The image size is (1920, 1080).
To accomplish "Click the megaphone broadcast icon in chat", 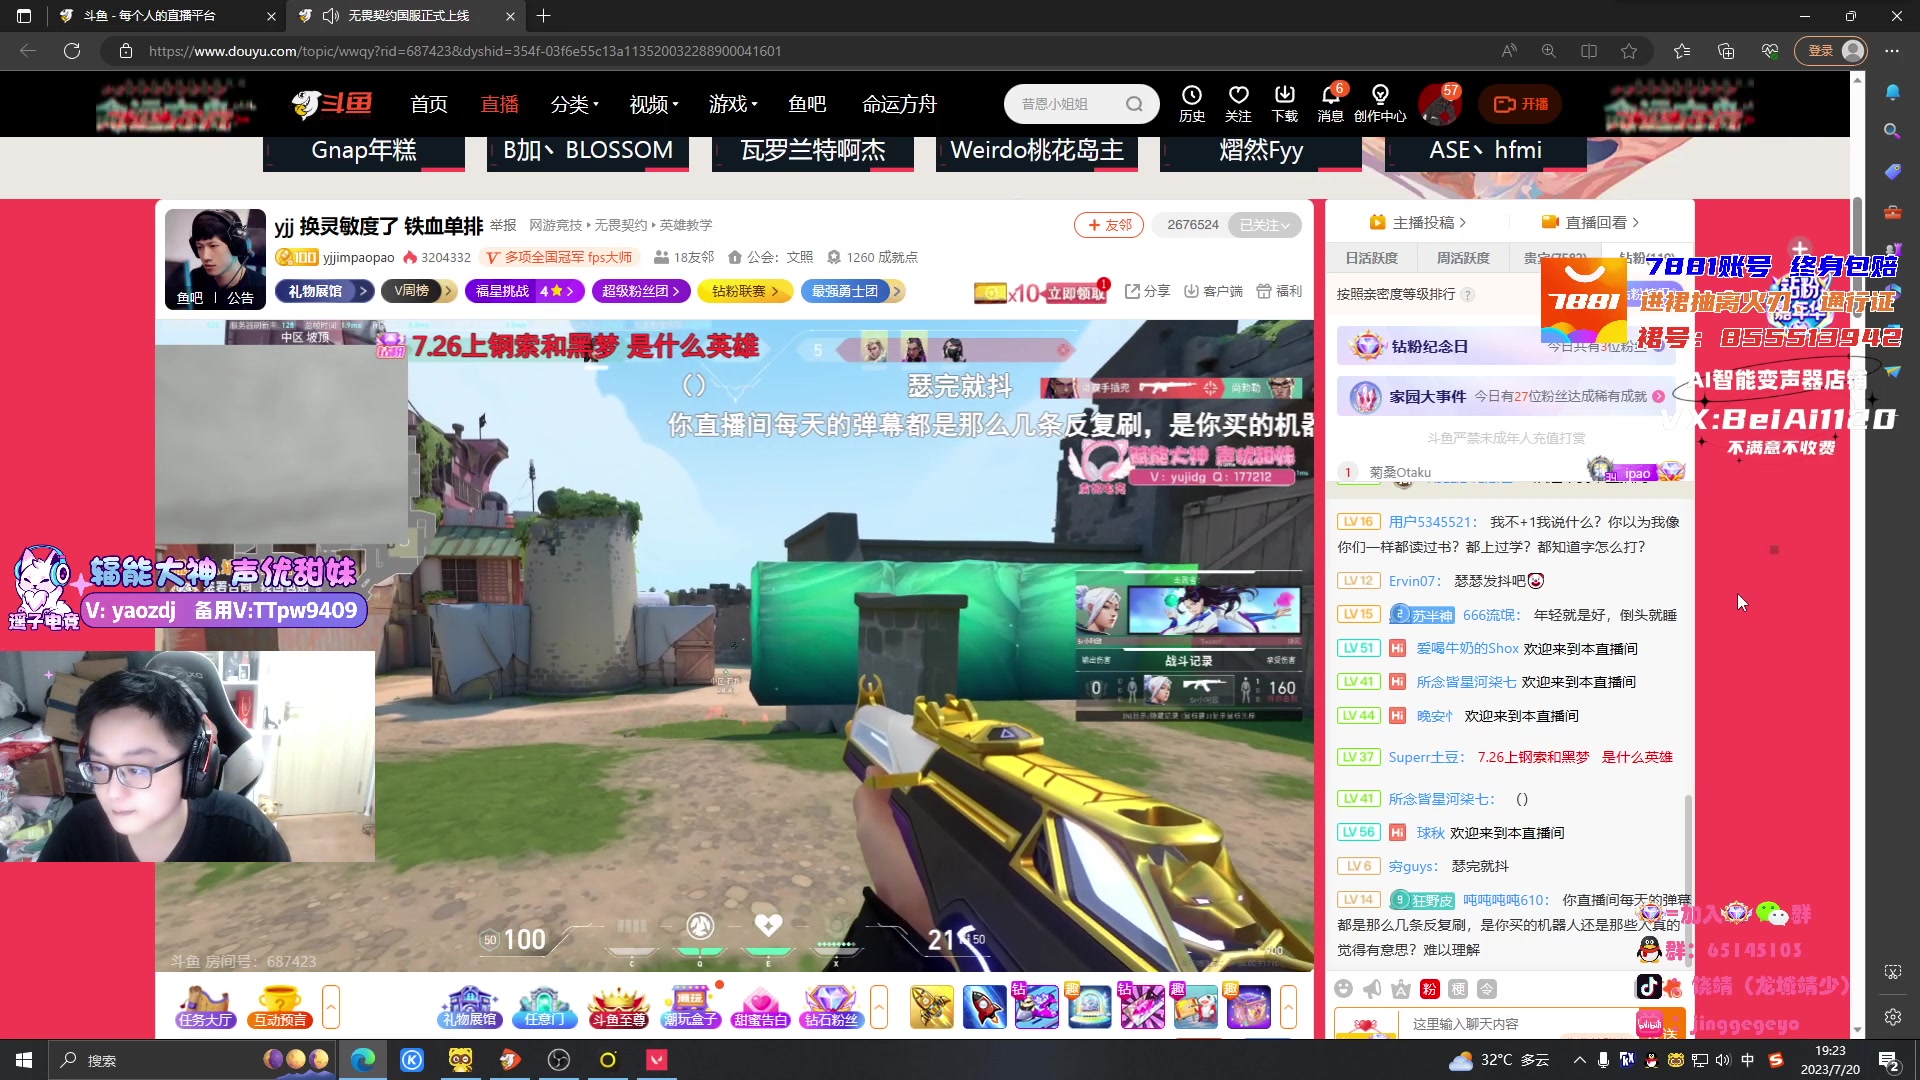I will (1372, 989).
